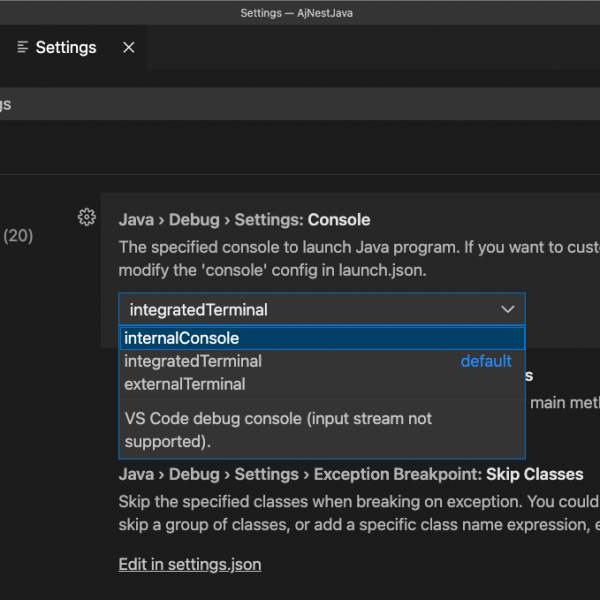600x600 pixels.
Task: Click the gear icon beside Console setting
Action: 86,217
